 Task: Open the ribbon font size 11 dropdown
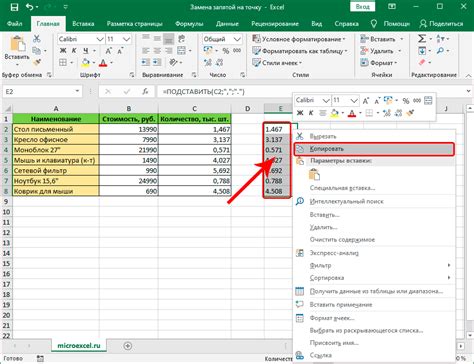126,39
